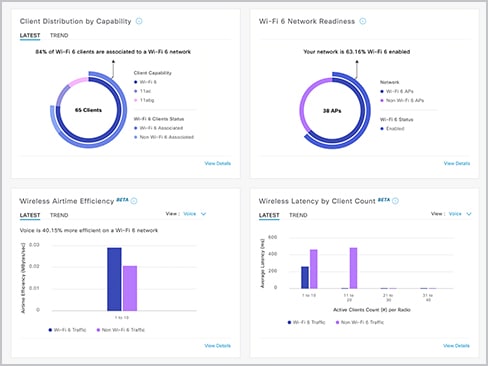Toggle Wi-Fi 6 APs legend entry
The image size is (488, 366).
[397, 91]
